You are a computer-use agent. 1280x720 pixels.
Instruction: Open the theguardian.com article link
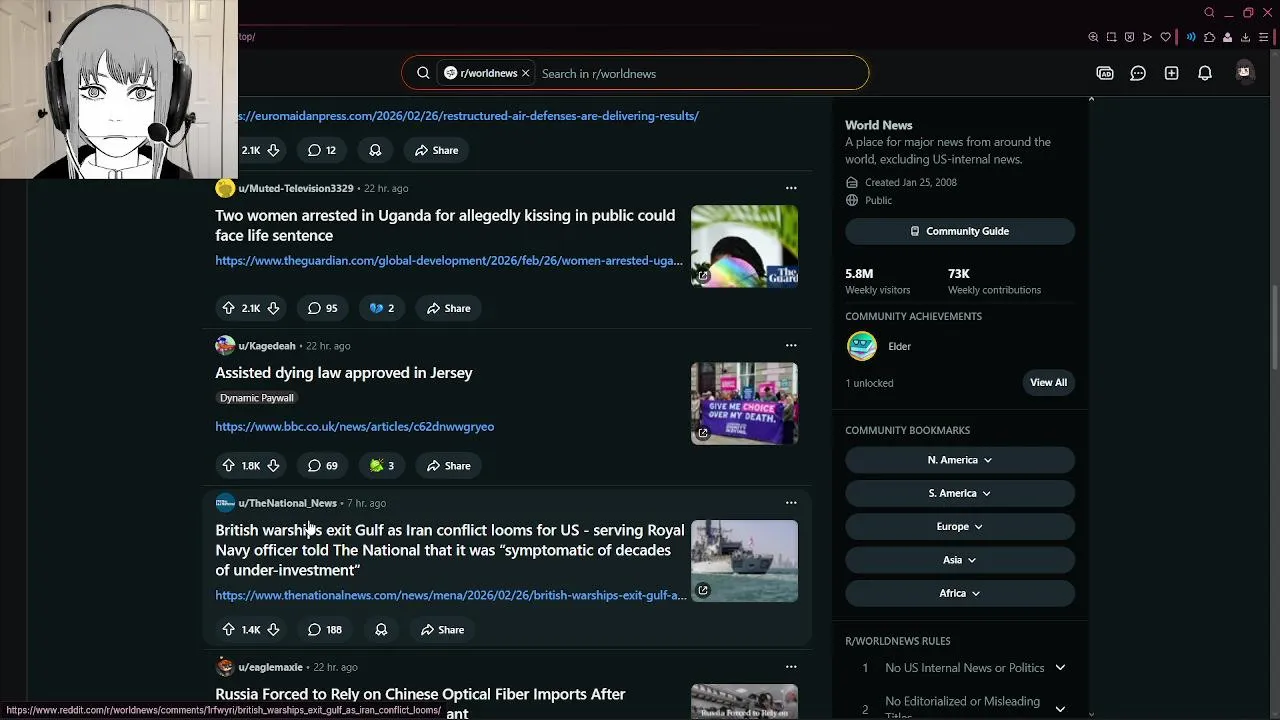tap(449, 261)
